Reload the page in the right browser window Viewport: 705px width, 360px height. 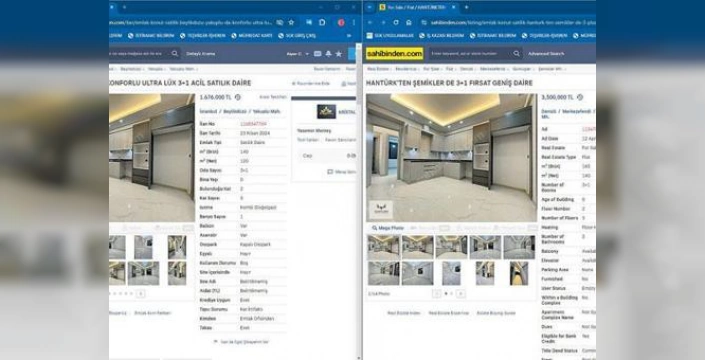(x=396, y=22)
